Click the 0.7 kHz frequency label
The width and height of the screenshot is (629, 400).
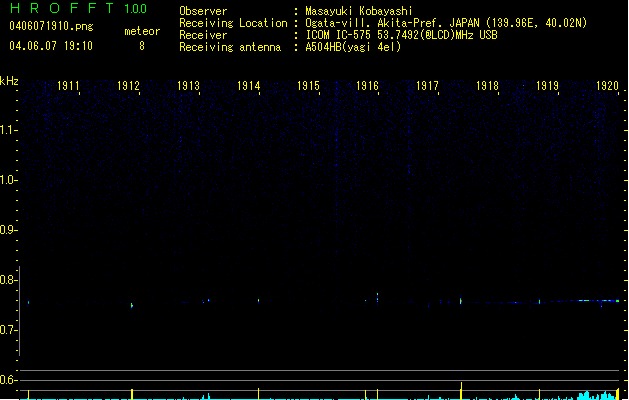8,330
